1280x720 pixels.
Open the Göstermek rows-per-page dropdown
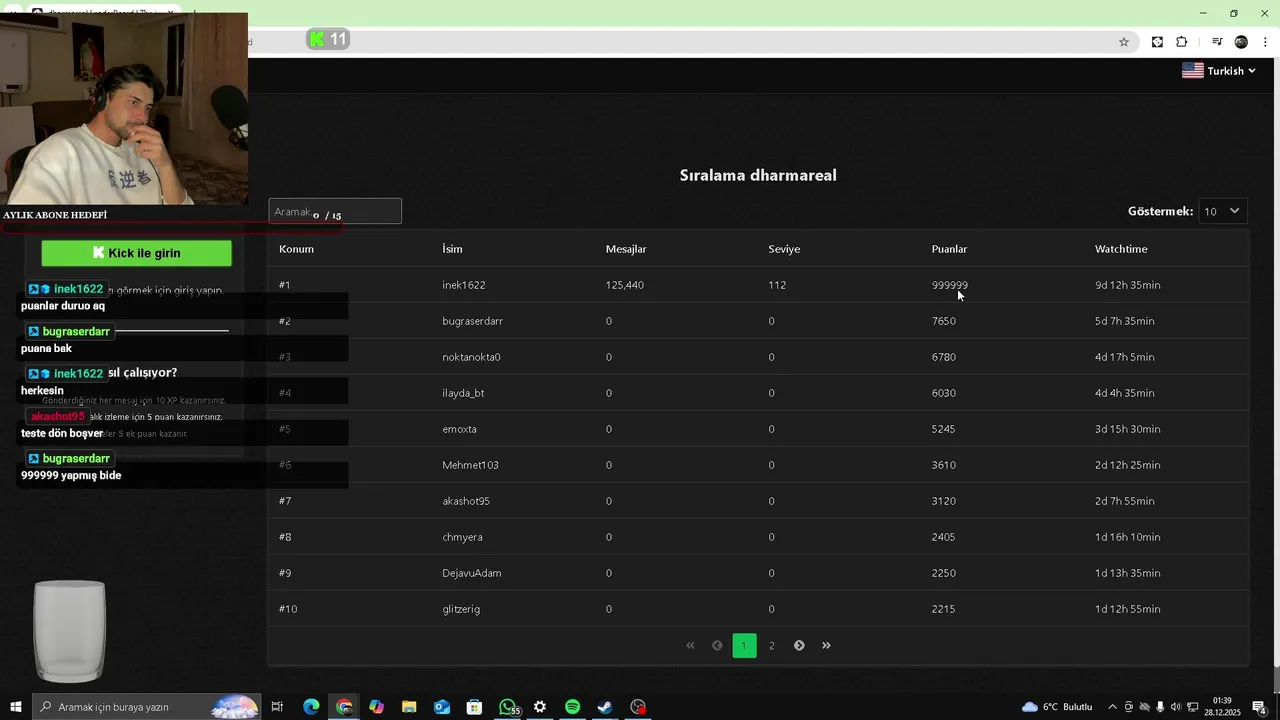pyautogui.click(x=1222, y=211)
